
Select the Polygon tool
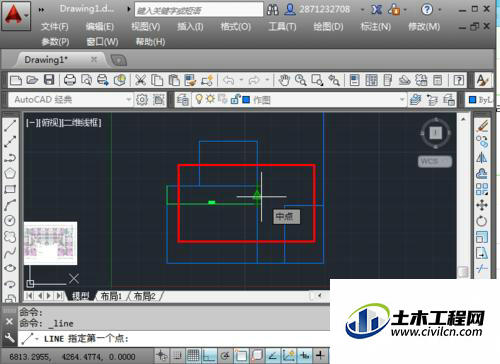click(x=10, y=173)
